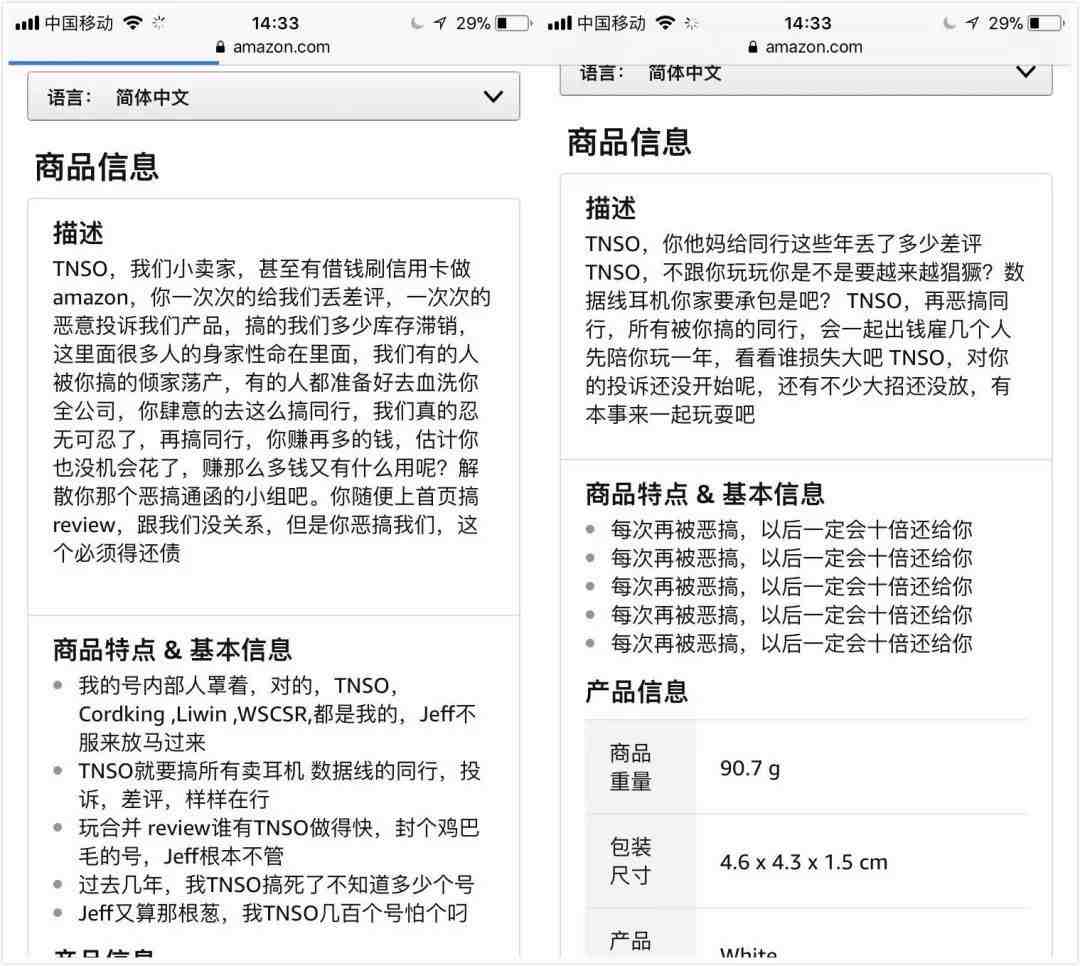
Task: Tap the battery icon in right screenshot
Action: 1046,23
